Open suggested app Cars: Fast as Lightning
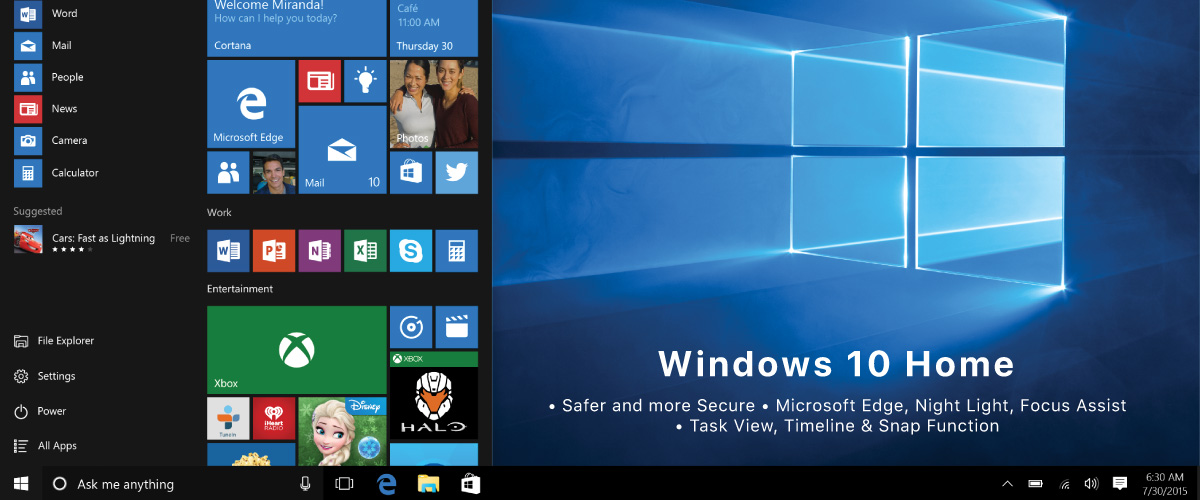 100,240
